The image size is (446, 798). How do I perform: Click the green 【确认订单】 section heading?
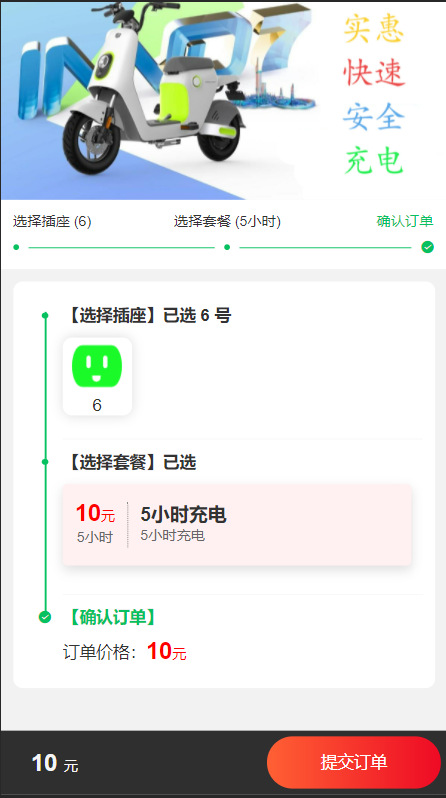pos(108,617)
